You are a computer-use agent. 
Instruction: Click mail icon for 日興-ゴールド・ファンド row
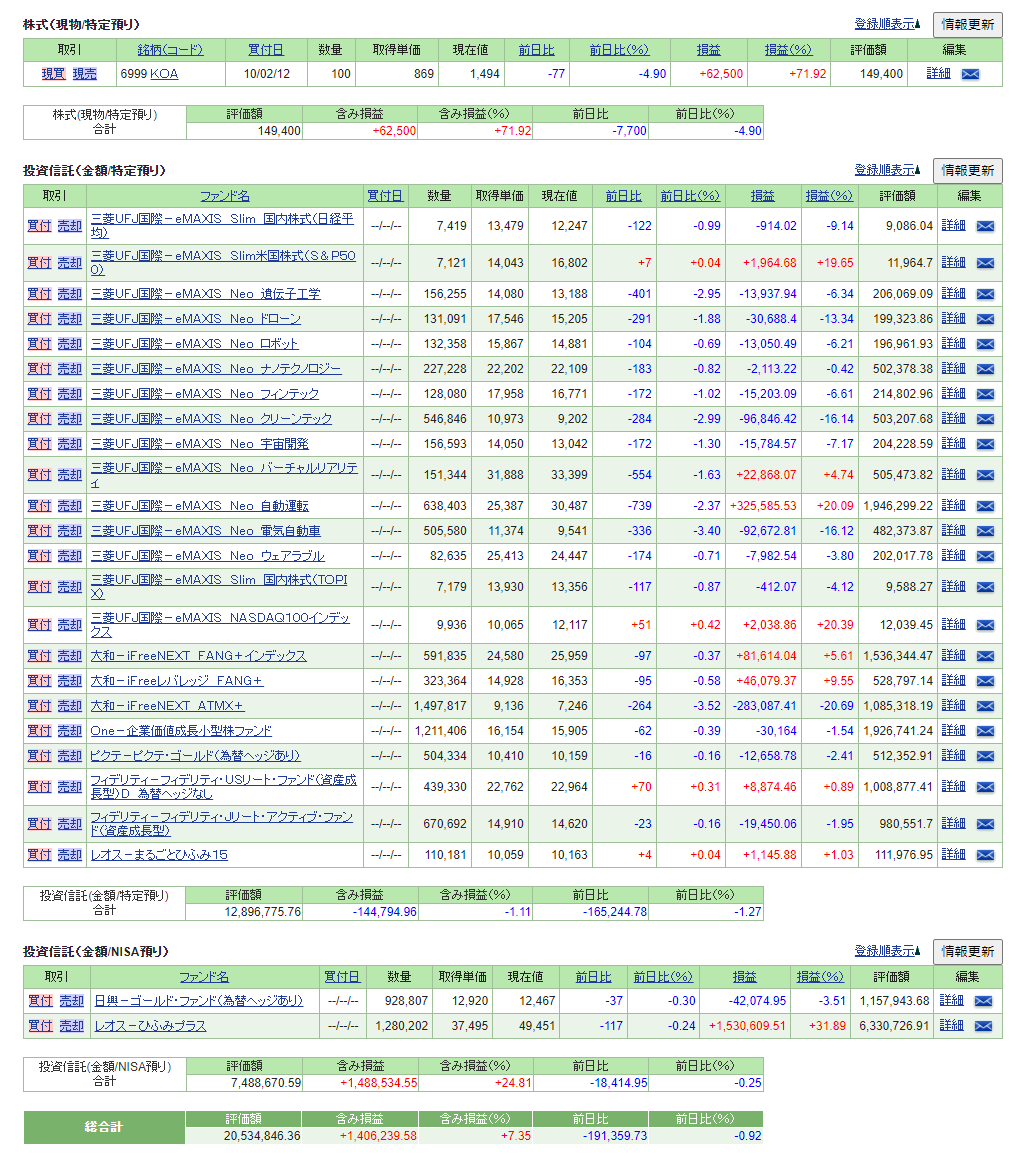[x=983, y=1001]
